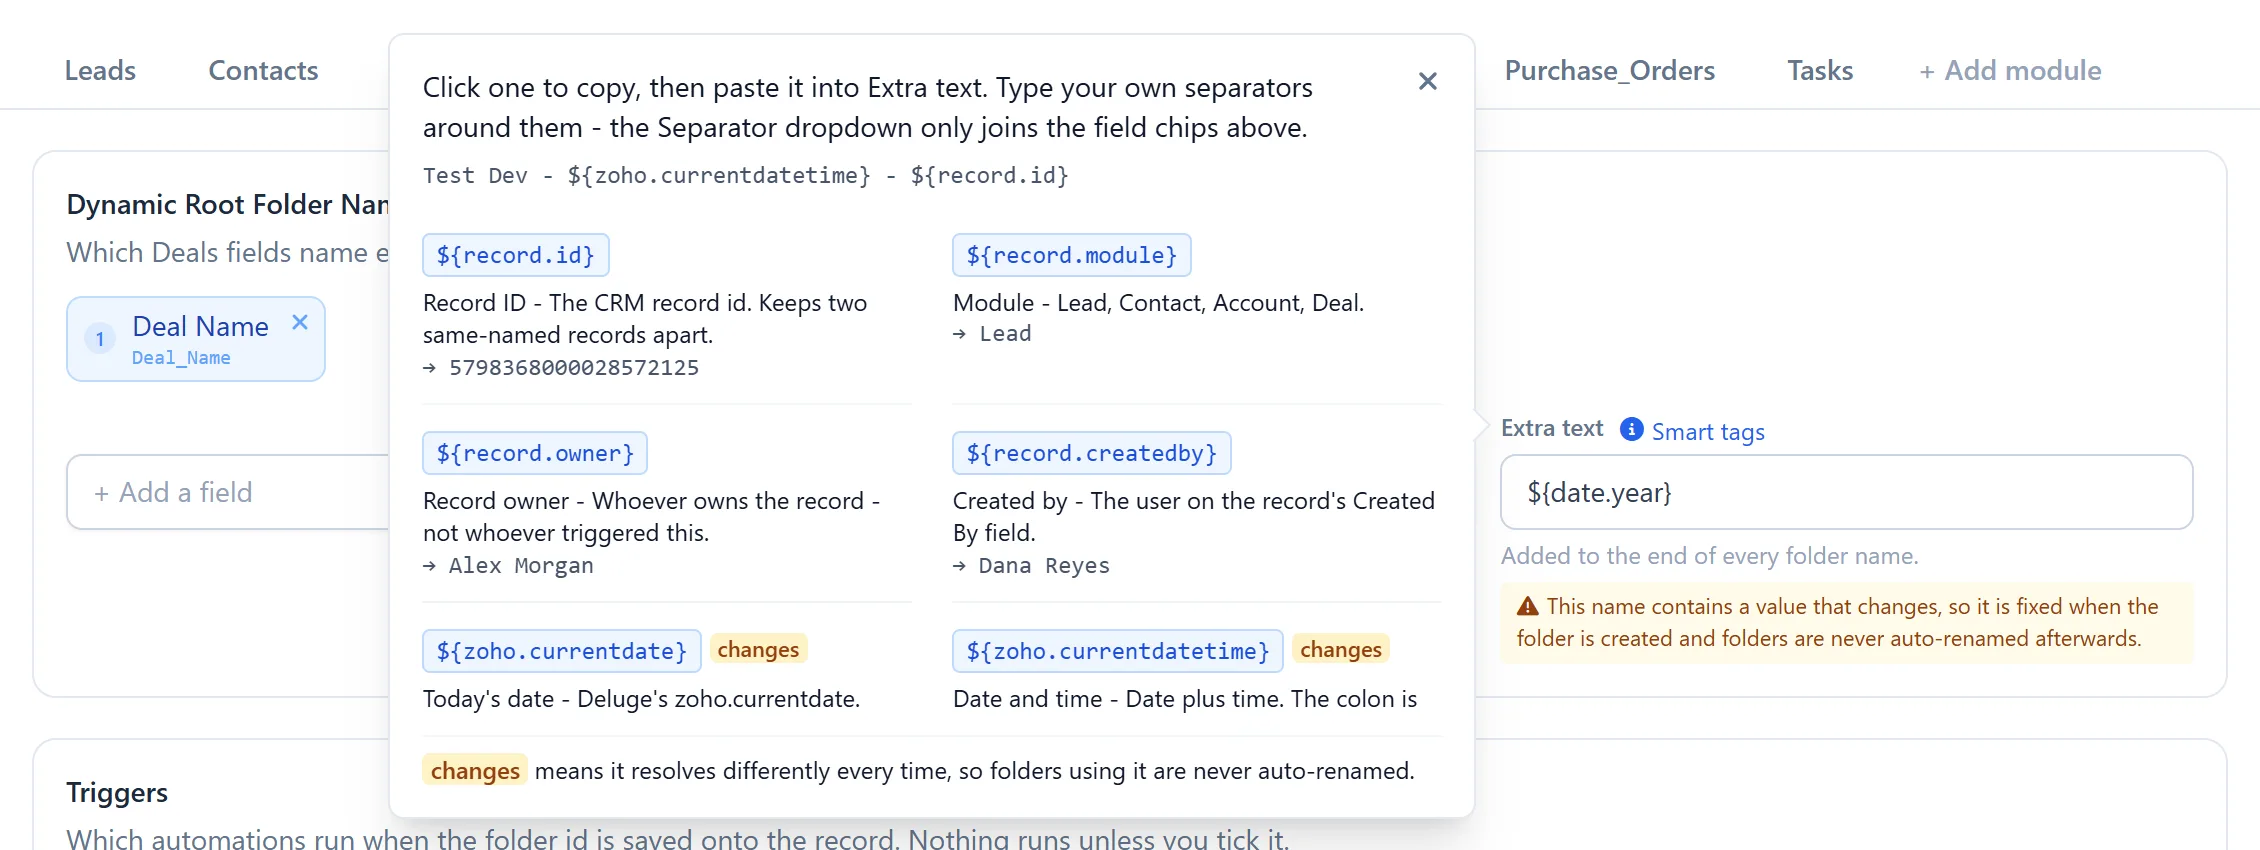The height and width of the screenshot is (850, 2260).
Task: Copy the ${zoho.currentdate} smart tag
Action: [562, 651]
